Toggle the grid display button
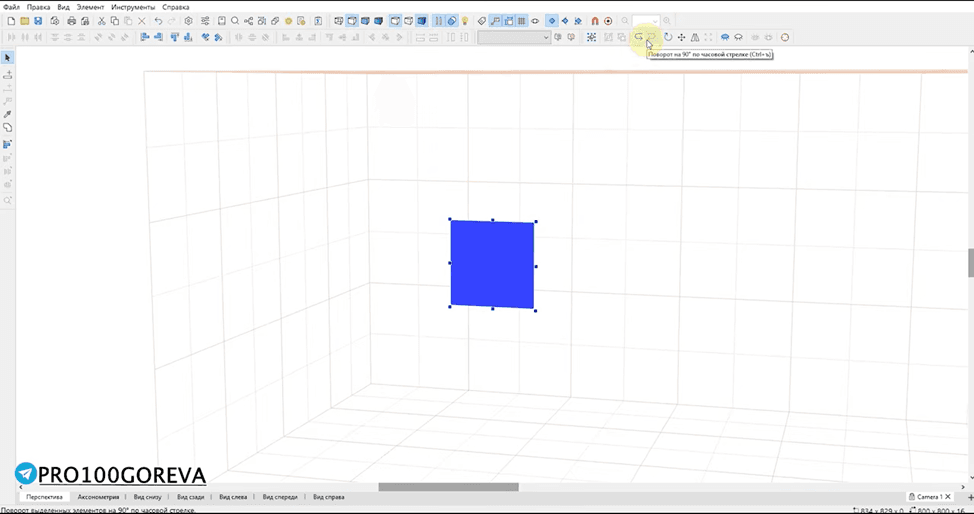 pos(522,21)
